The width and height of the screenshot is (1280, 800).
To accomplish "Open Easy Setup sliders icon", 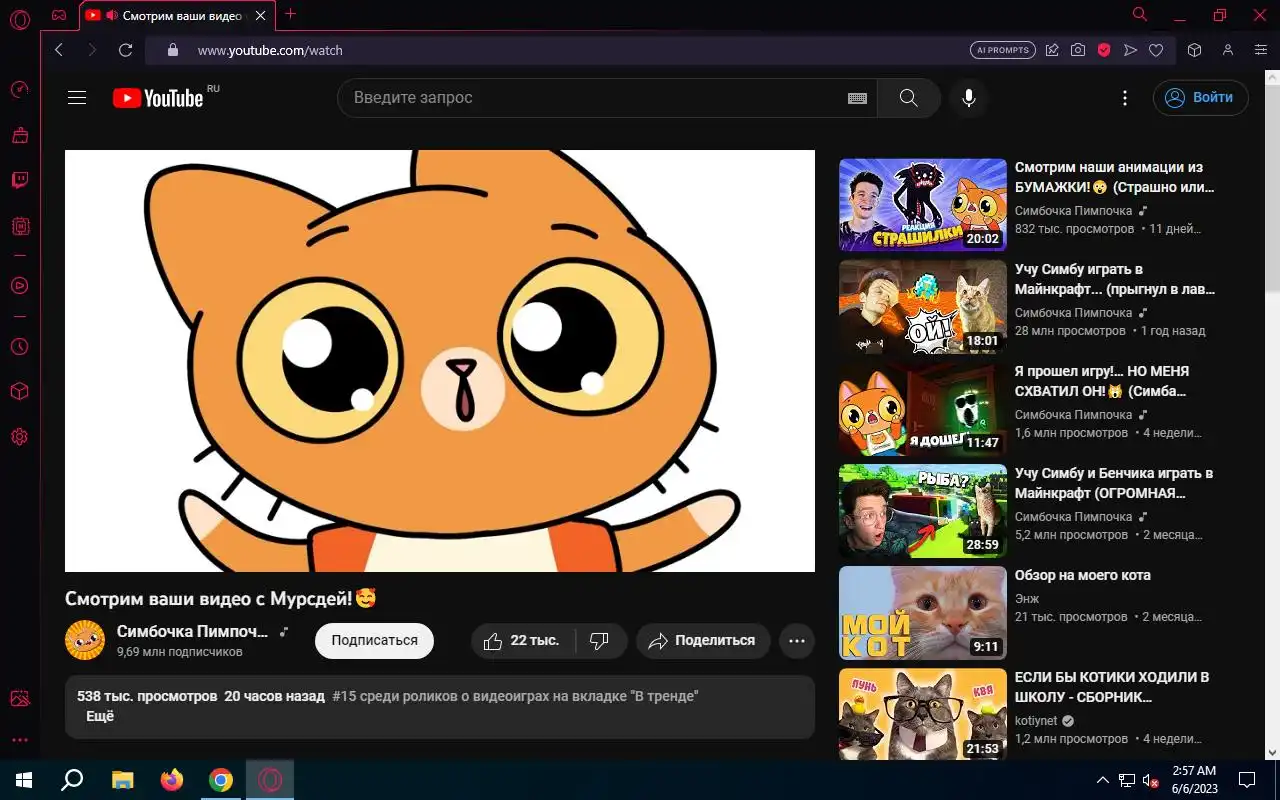I will (x=1261, y=50).
